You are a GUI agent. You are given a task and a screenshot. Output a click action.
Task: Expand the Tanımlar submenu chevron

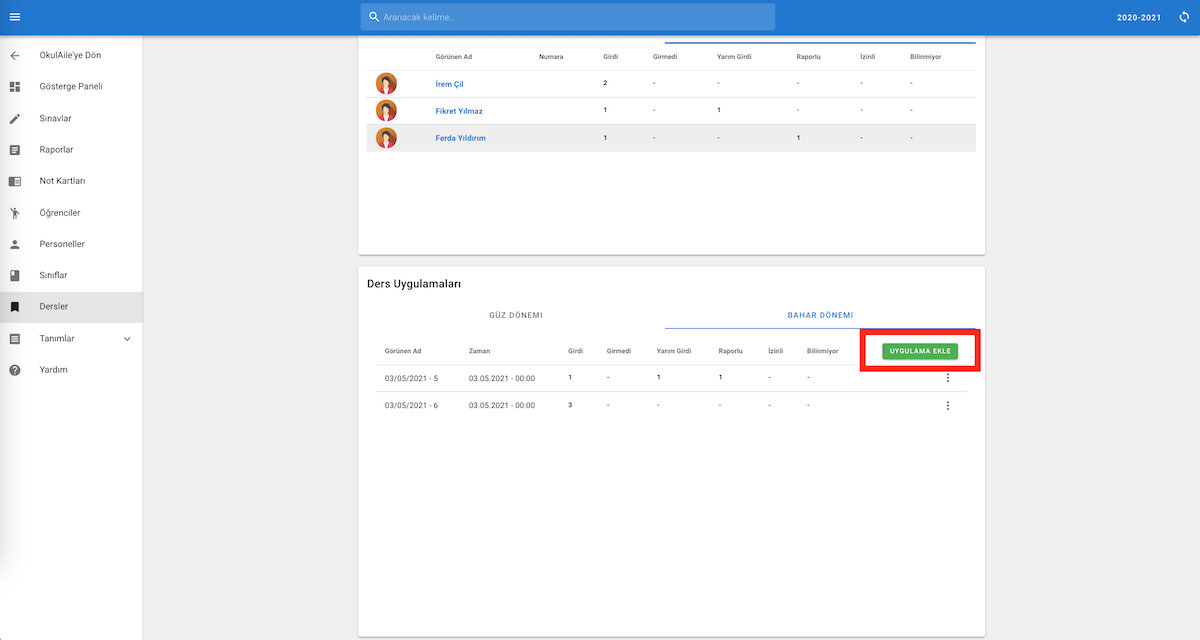pos(127,339)
